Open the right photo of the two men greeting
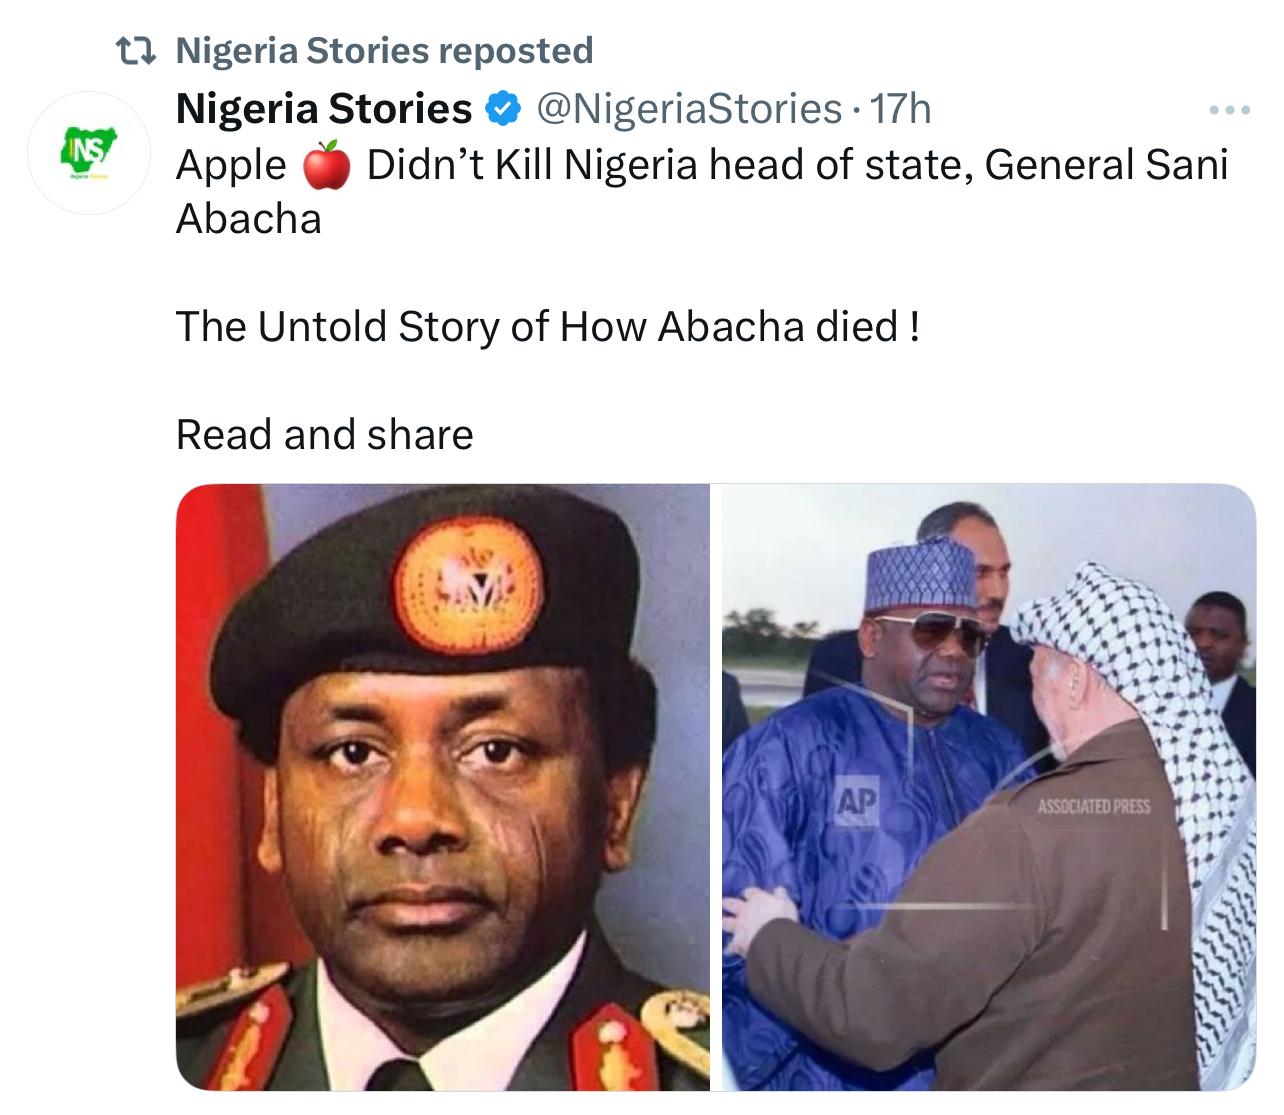Screen dimensions: 1284x1115 (x=988, y=786)
